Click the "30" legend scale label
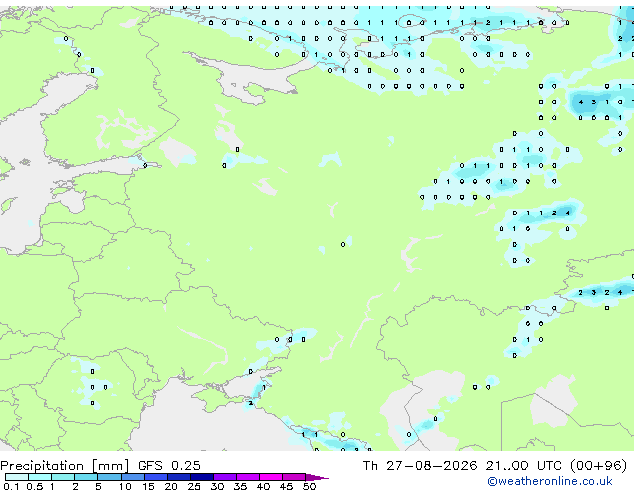The width and height of the screenshot is (634, 490). tap(217, 486)
